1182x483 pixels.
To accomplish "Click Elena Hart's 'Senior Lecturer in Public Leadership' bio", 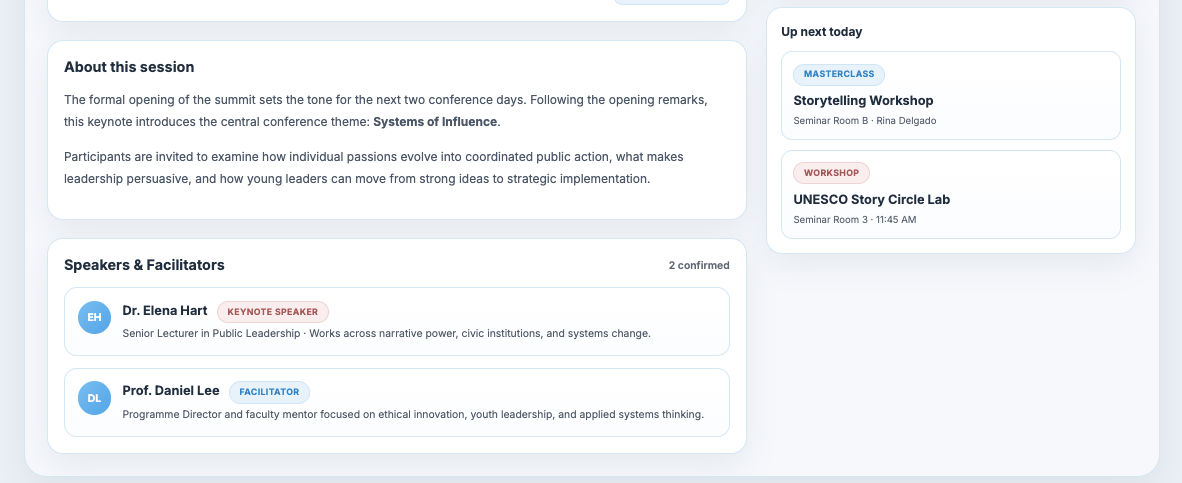I will pos(386,333).
